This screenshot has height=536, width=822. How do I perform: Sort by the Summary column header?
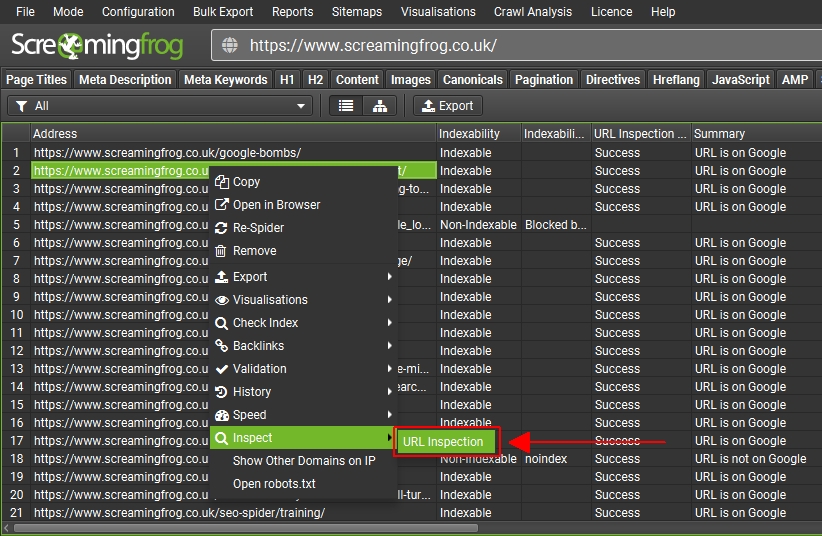point(756,134)
